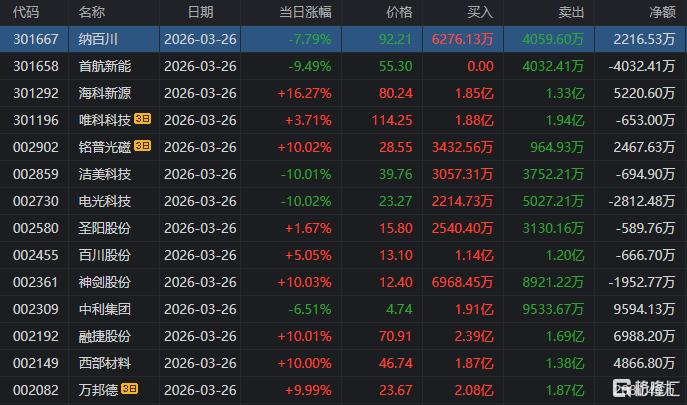Sort by the 代码 column header
687x405 pixels.
click(x=26, y=12)
